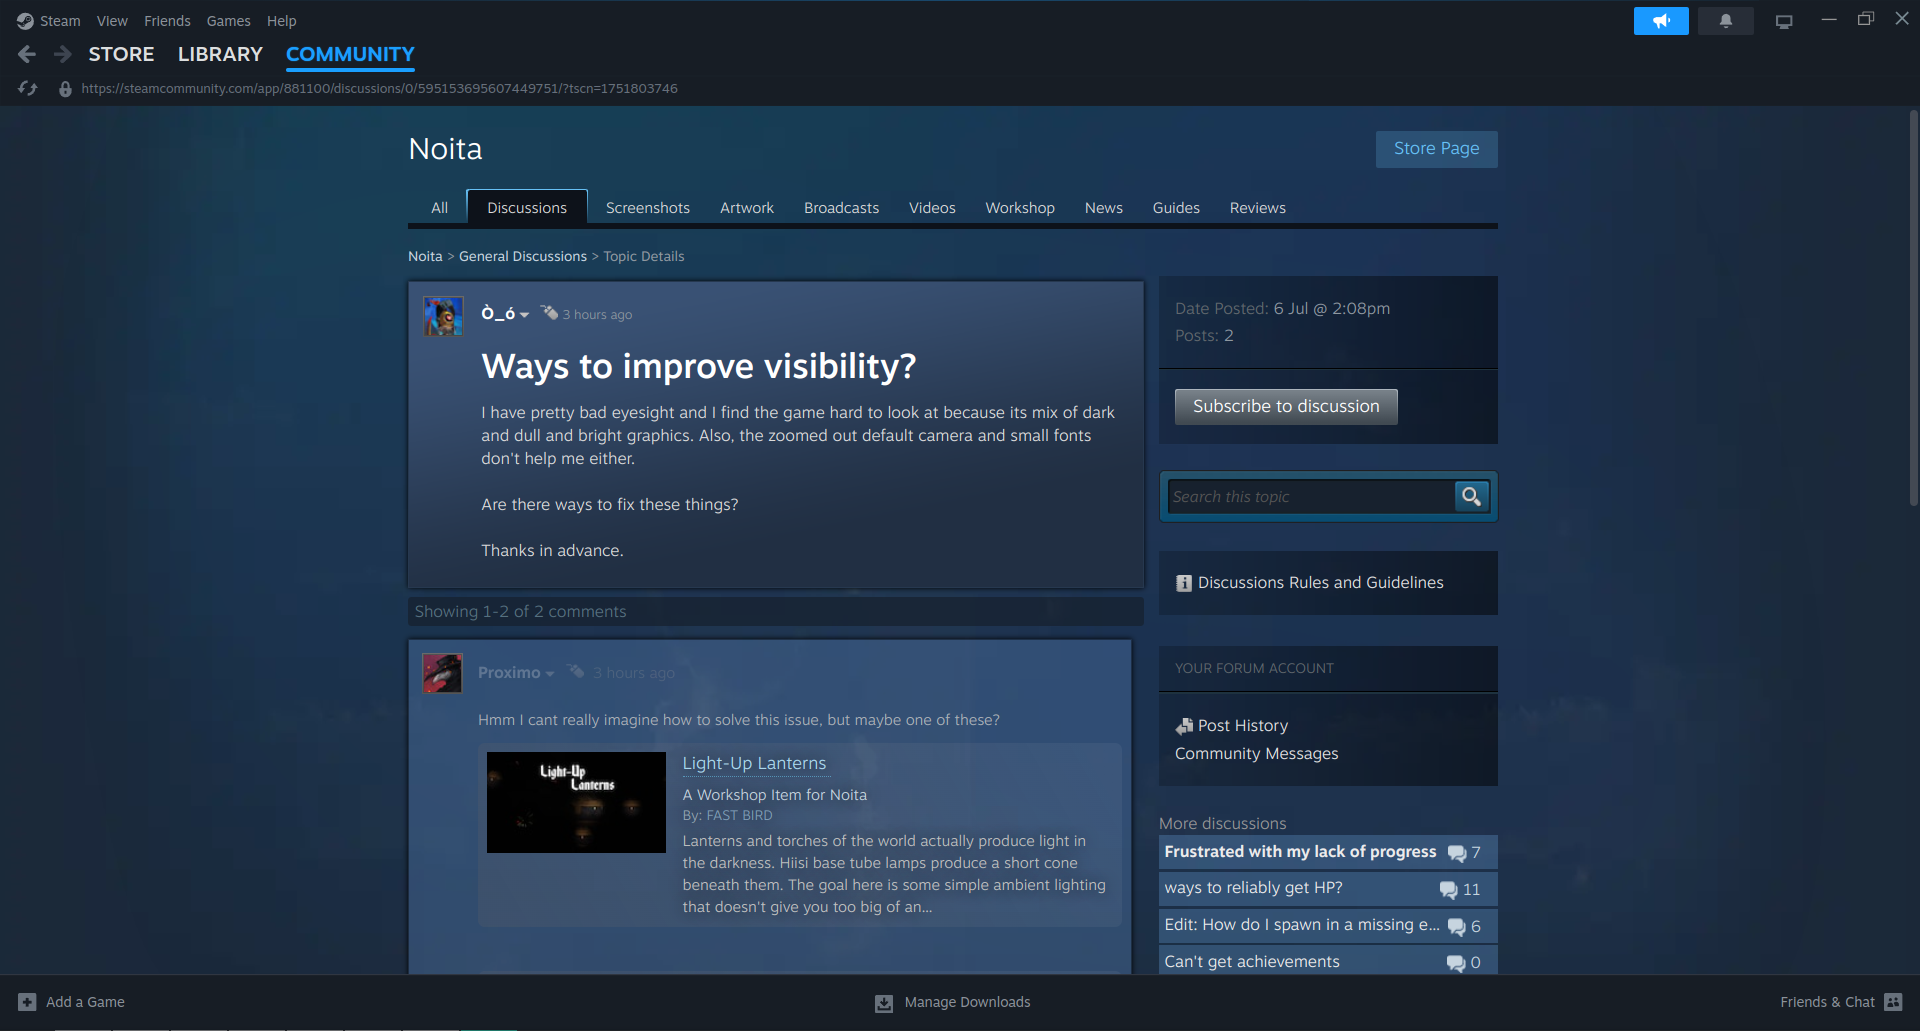This screenshot has height=1031, width=1920.
Task: Click Add a Game label
Action: tap(85, 1002)
